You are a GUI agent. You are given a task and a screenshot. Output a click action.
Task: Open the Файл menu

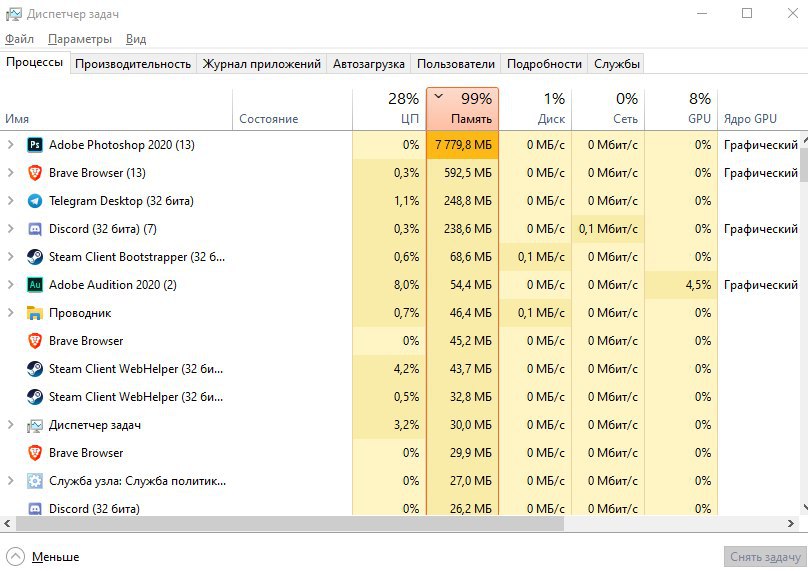click(20, 39)
